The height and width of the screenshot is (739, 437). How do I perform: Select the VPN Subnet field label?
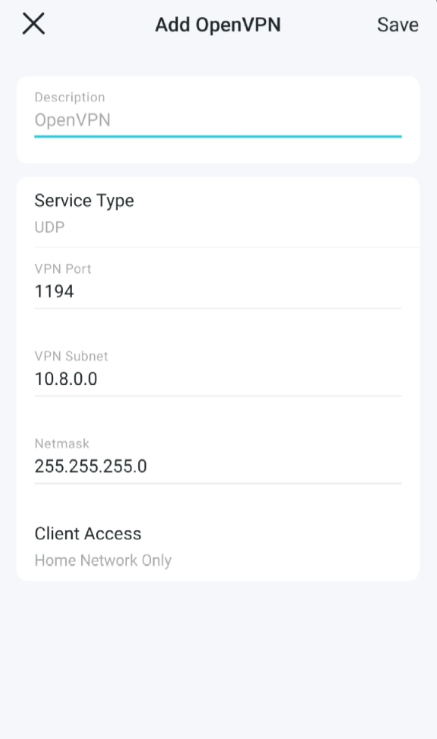[x=71, y=356]
